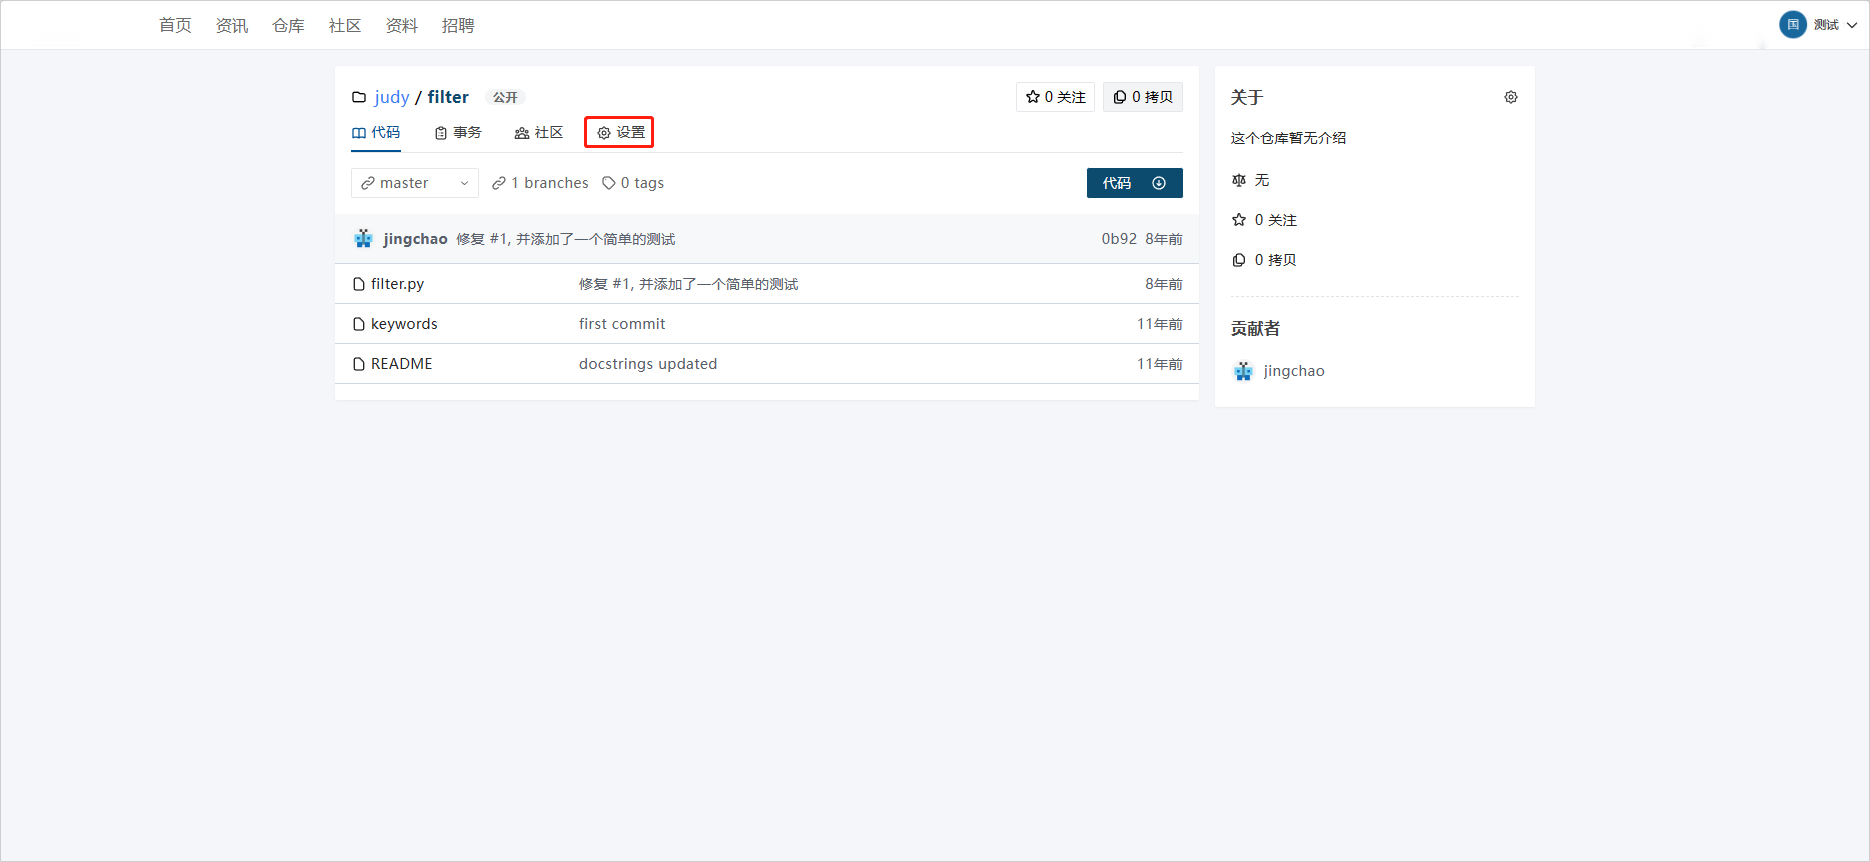View the 1 branches list
The width and height of the screenshot is (1870, 862).
click(541, 183)
